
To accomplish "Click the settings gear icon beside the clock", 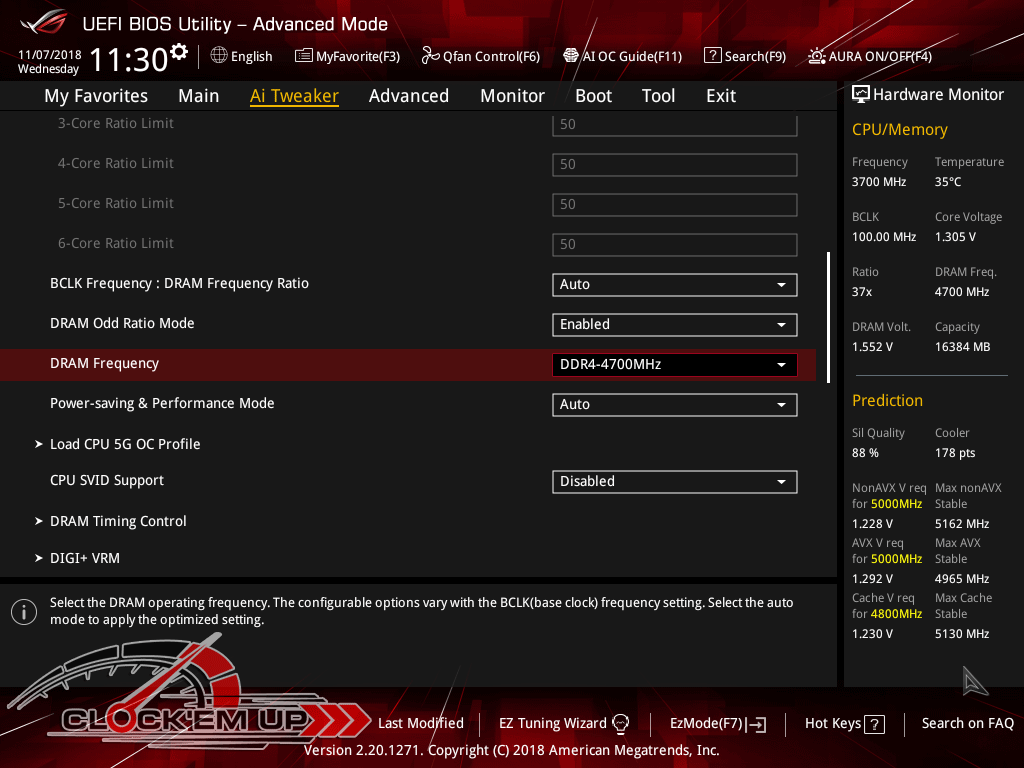I will 179,52.
